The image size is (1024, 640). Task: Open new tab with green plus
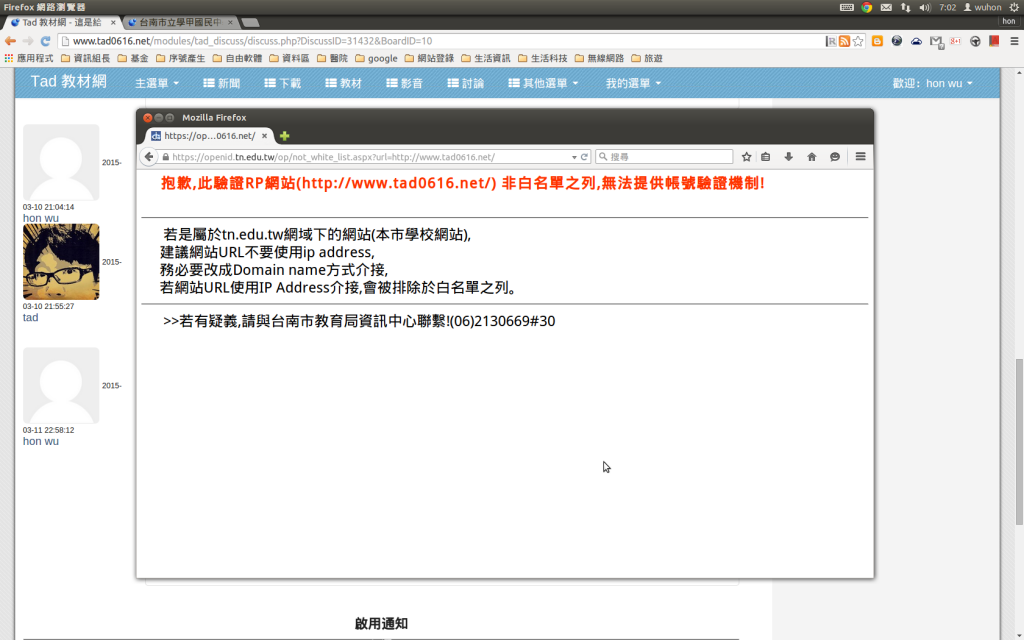coord(284,136)
